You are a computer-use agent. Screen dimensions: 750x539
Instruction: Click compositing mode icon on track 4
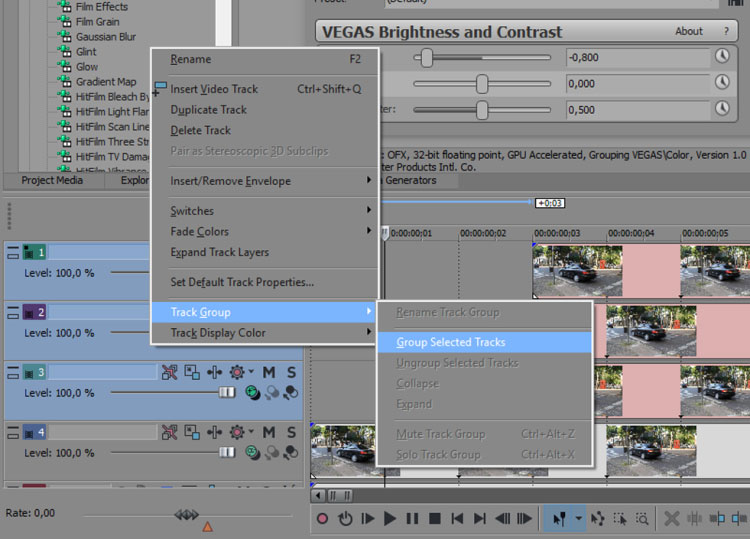(252, 452)
